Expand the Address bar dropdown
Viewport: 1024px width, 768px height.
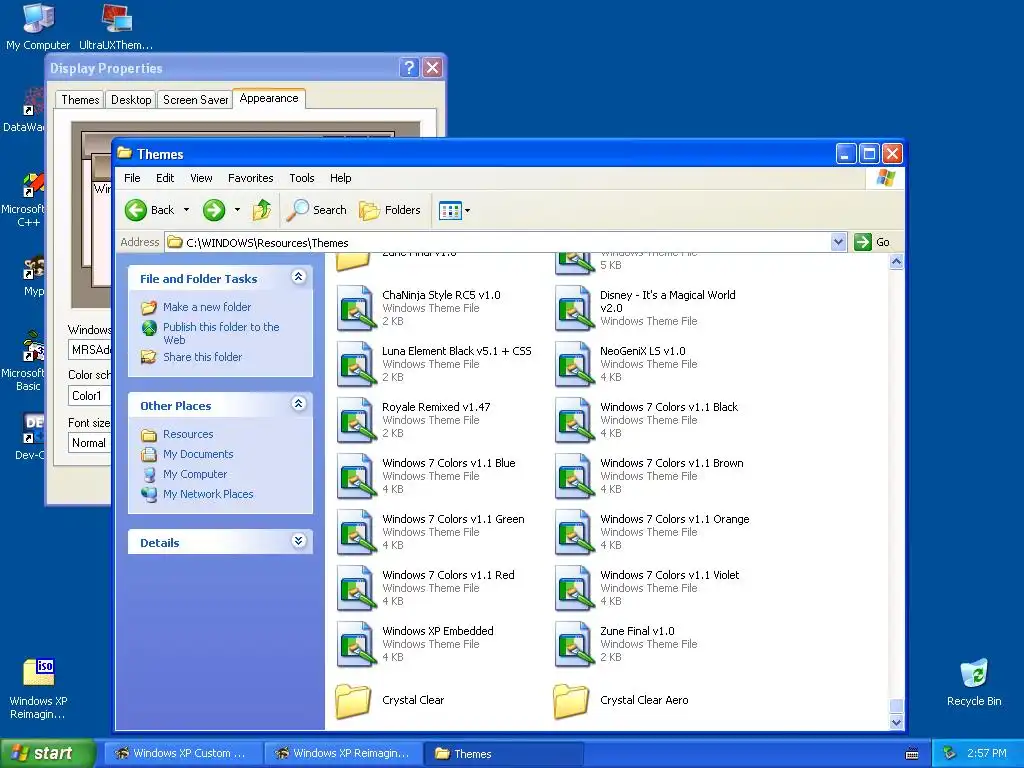coord(839,242)
